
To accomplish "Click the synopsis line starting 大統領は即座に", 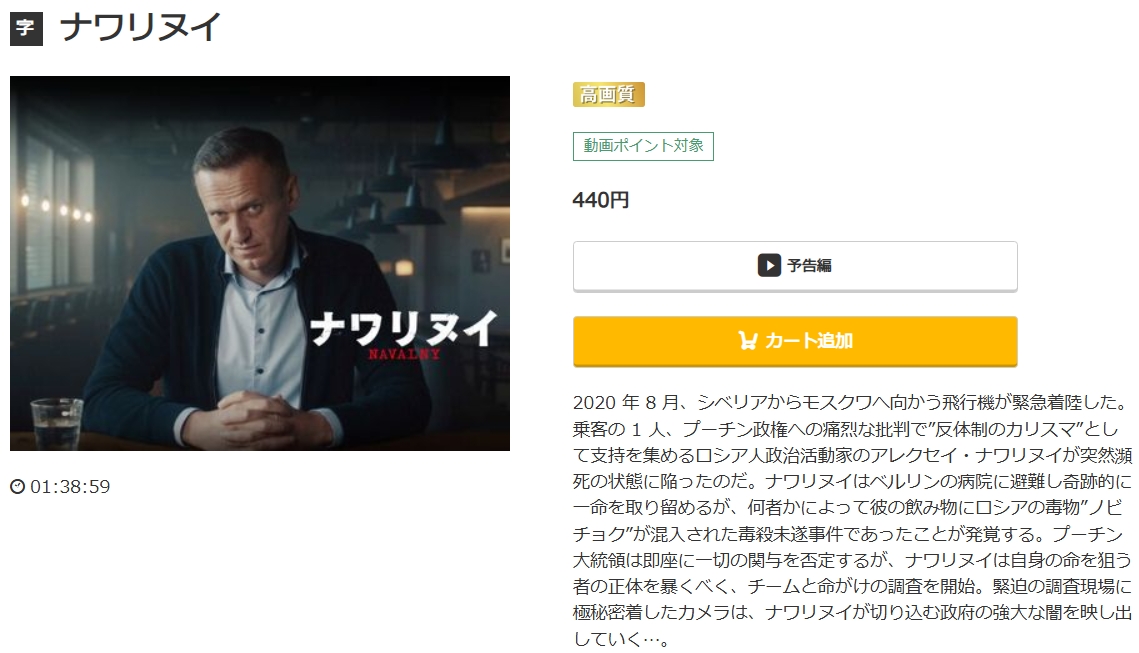I will (x=852, y=560).
